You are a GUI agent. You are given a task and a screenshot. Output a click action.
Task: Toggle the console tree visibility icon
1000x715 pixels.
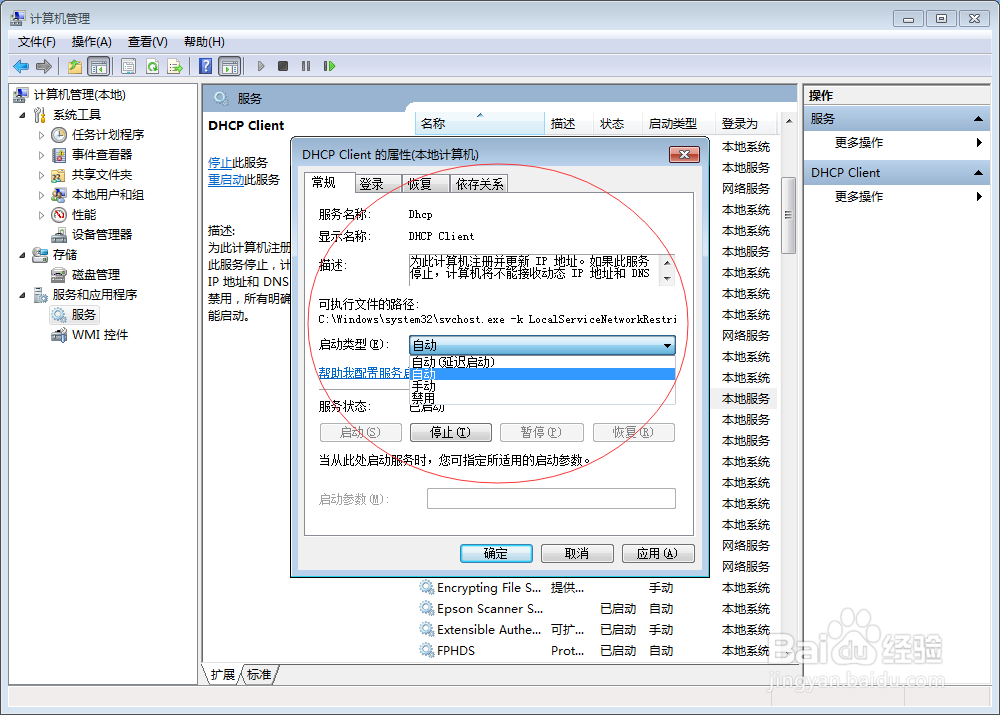pyautogui.click(x=97, y=65)
